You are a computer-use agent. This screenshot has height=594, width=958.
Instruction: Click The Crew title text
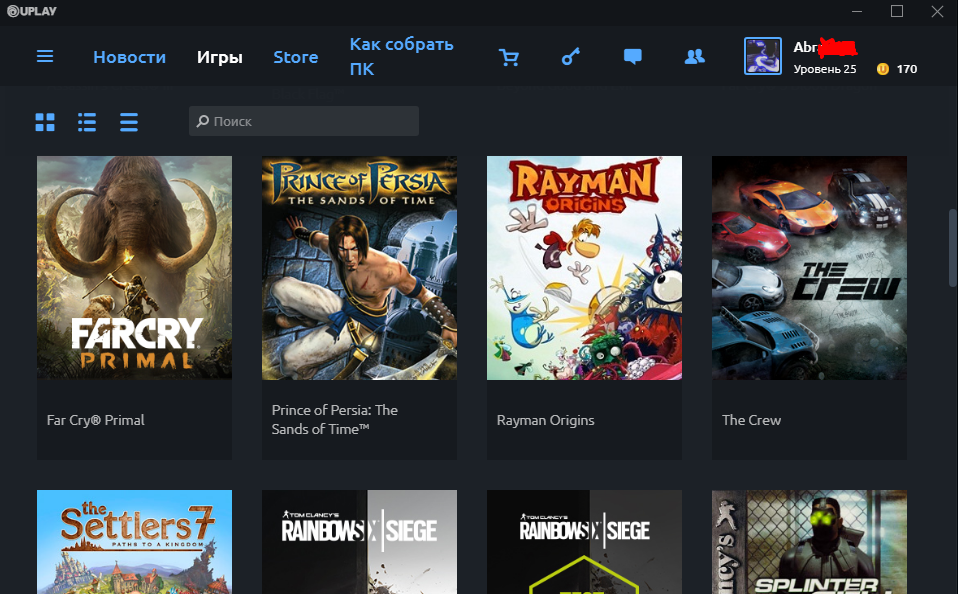(751, 420)
